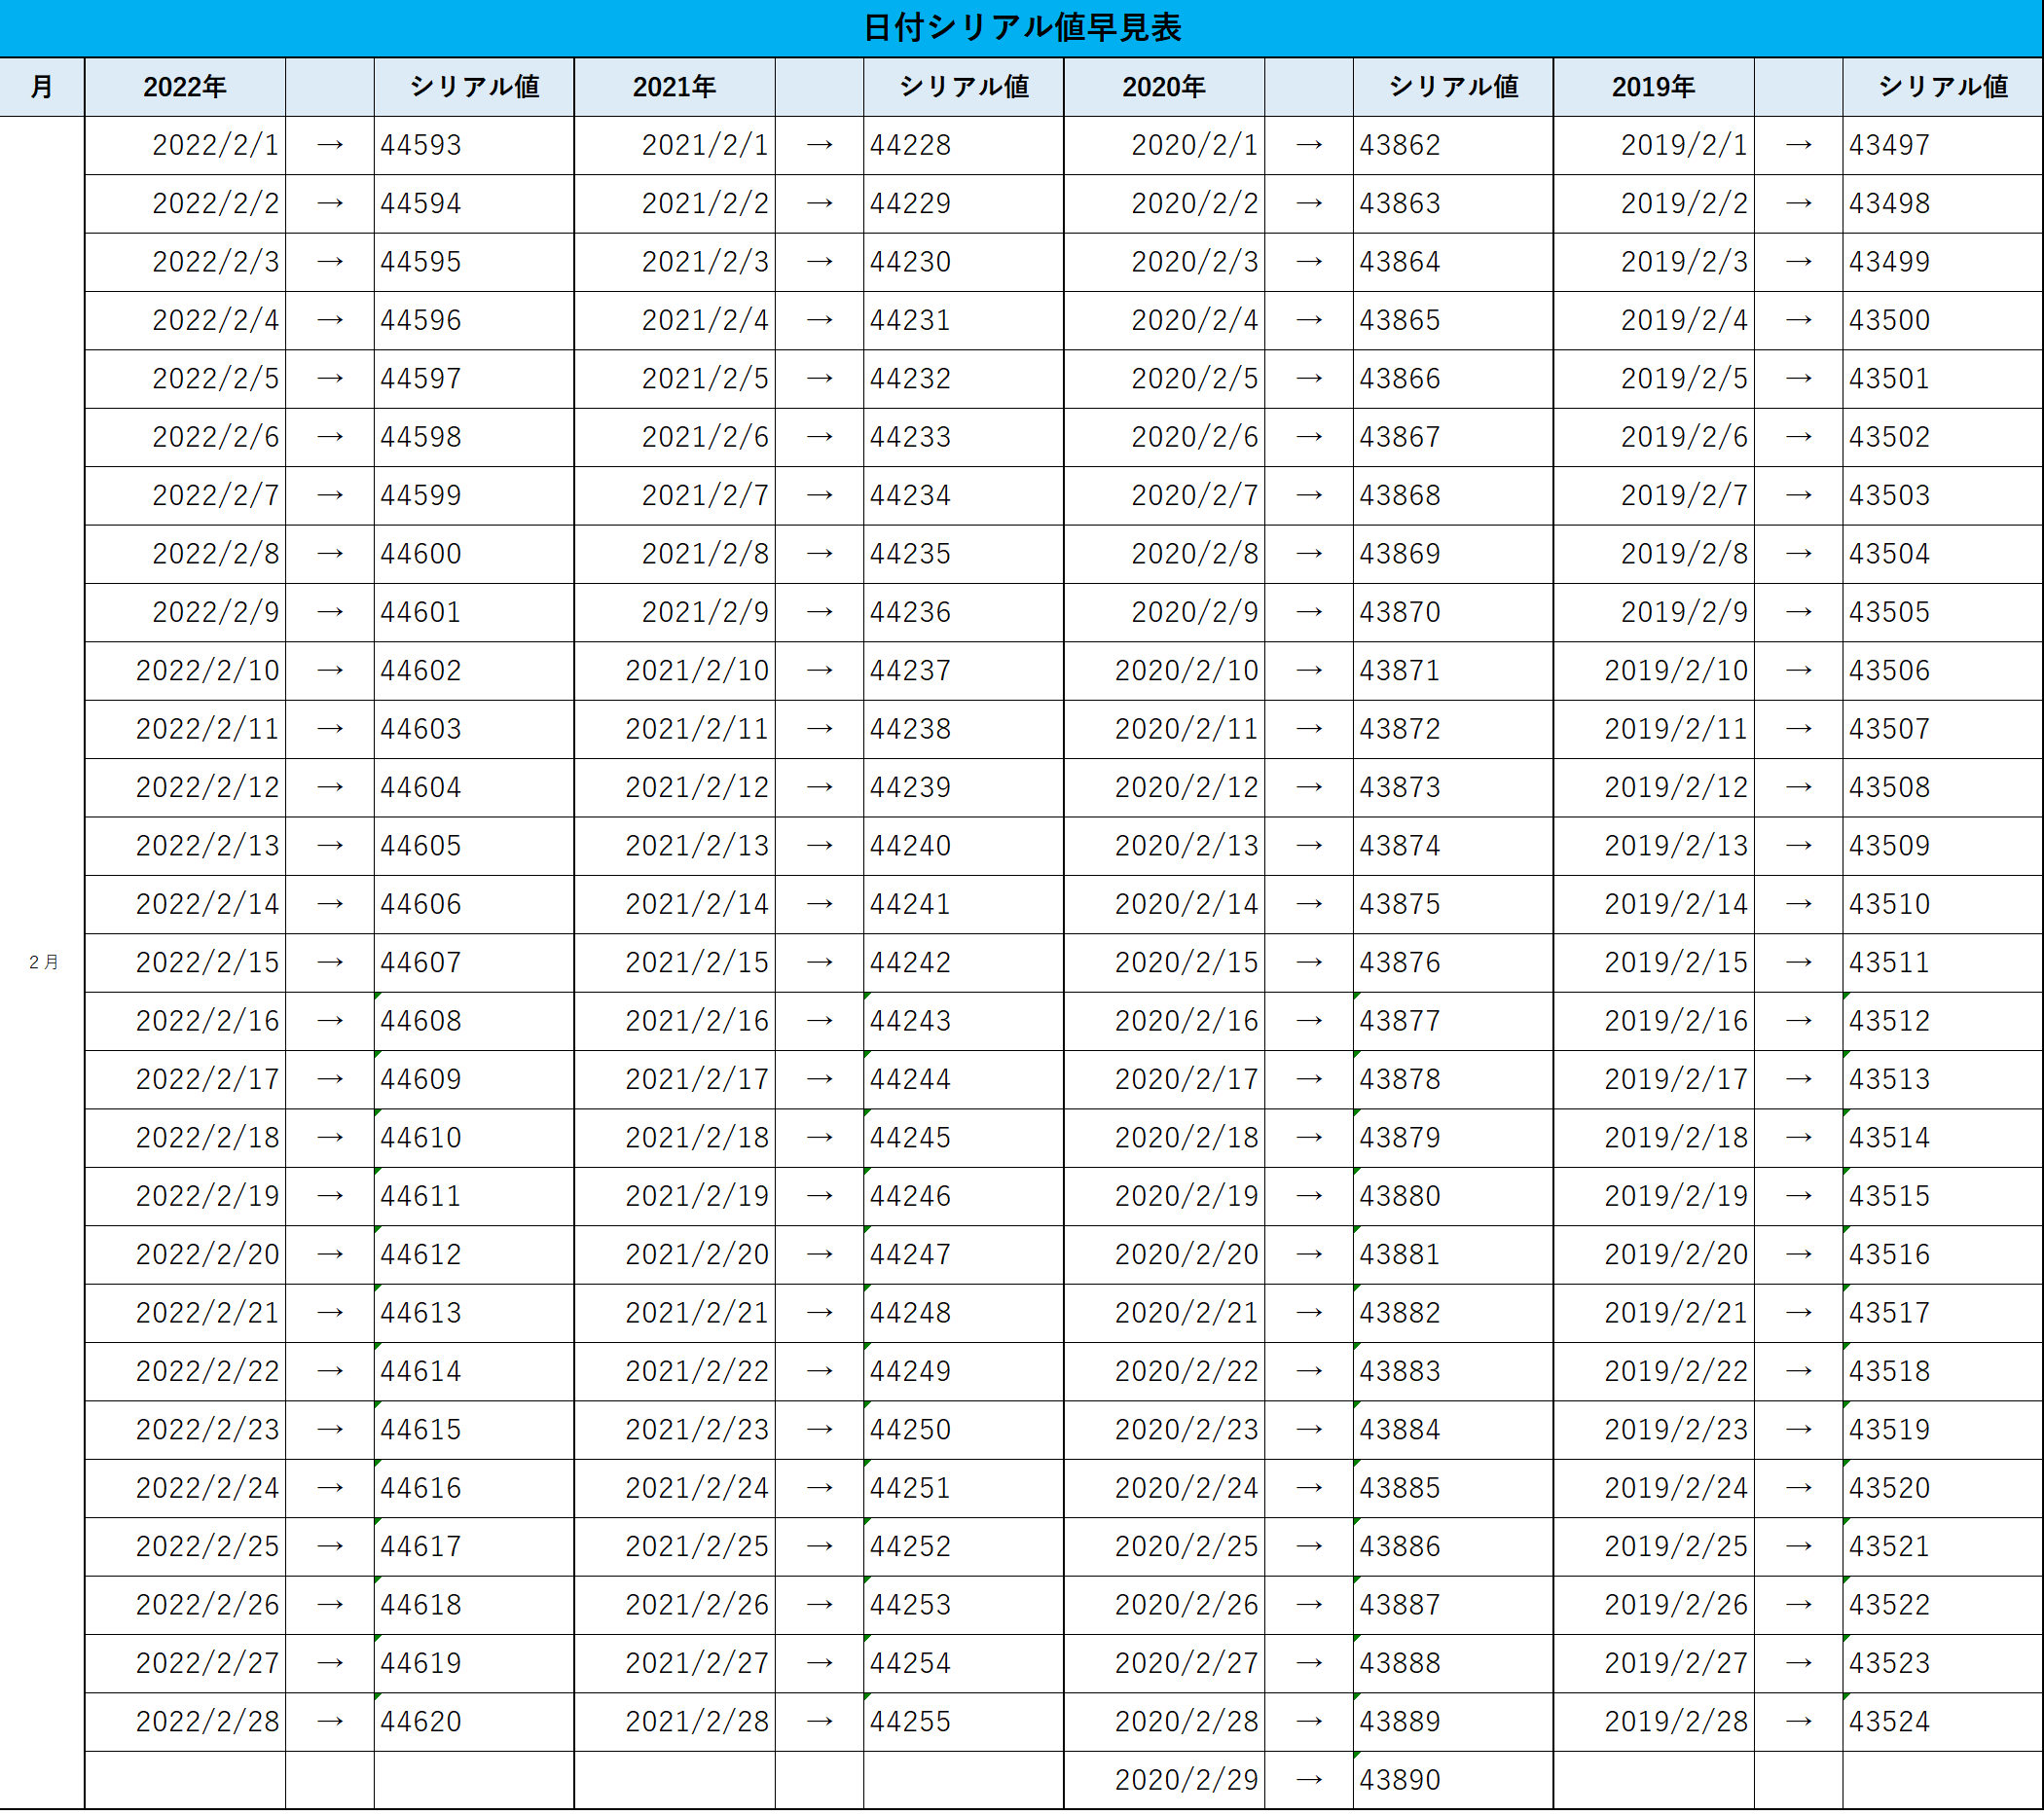Select the cell 2021/2/28
Screen dimensions: 2044x1815
pos(675,1722)
